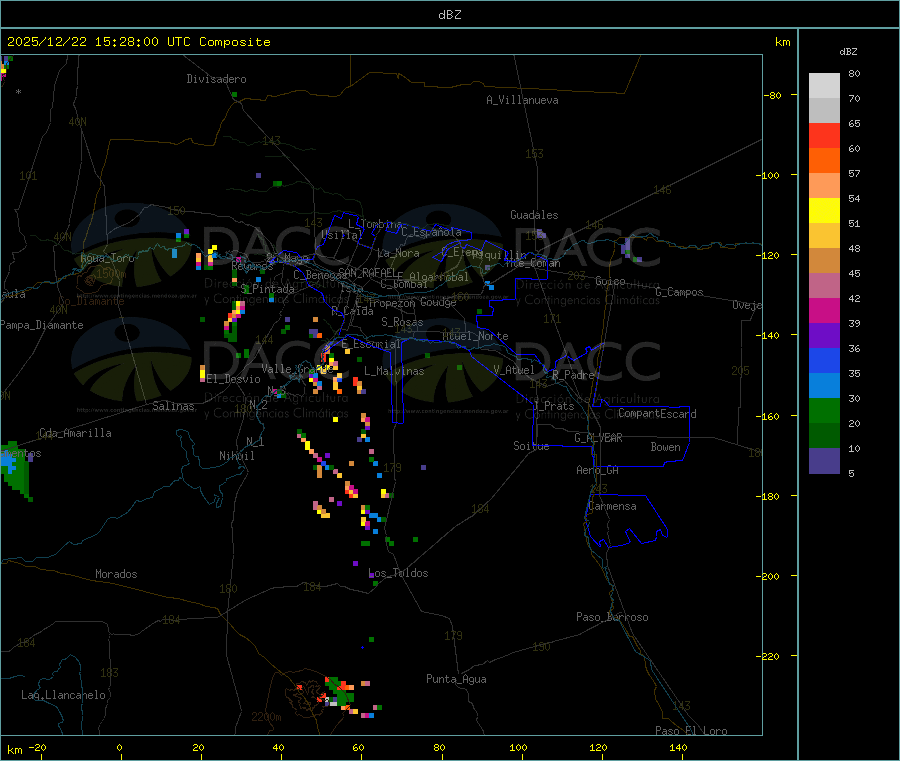This screenshot has width=900, height=761.
Task: Click the G_Campos map label
Action: tap(679, 292)
